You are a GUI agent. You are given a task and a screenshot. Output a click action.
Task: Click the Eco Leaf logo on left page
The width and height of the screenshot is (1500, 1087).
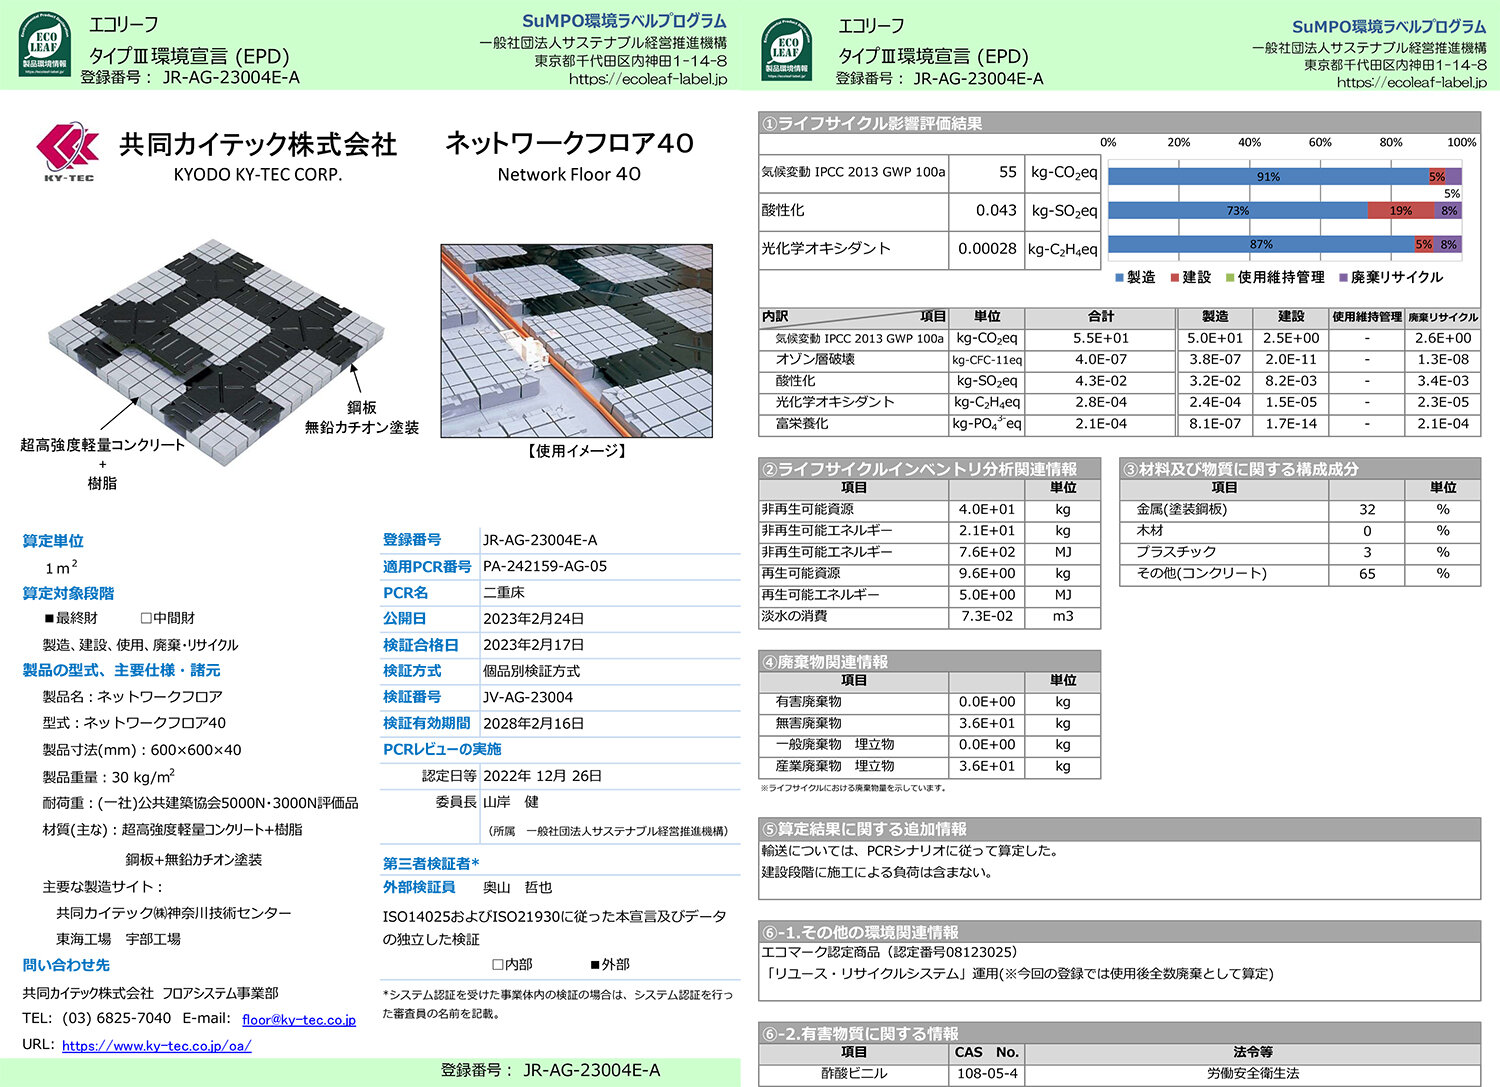(43, 43)
